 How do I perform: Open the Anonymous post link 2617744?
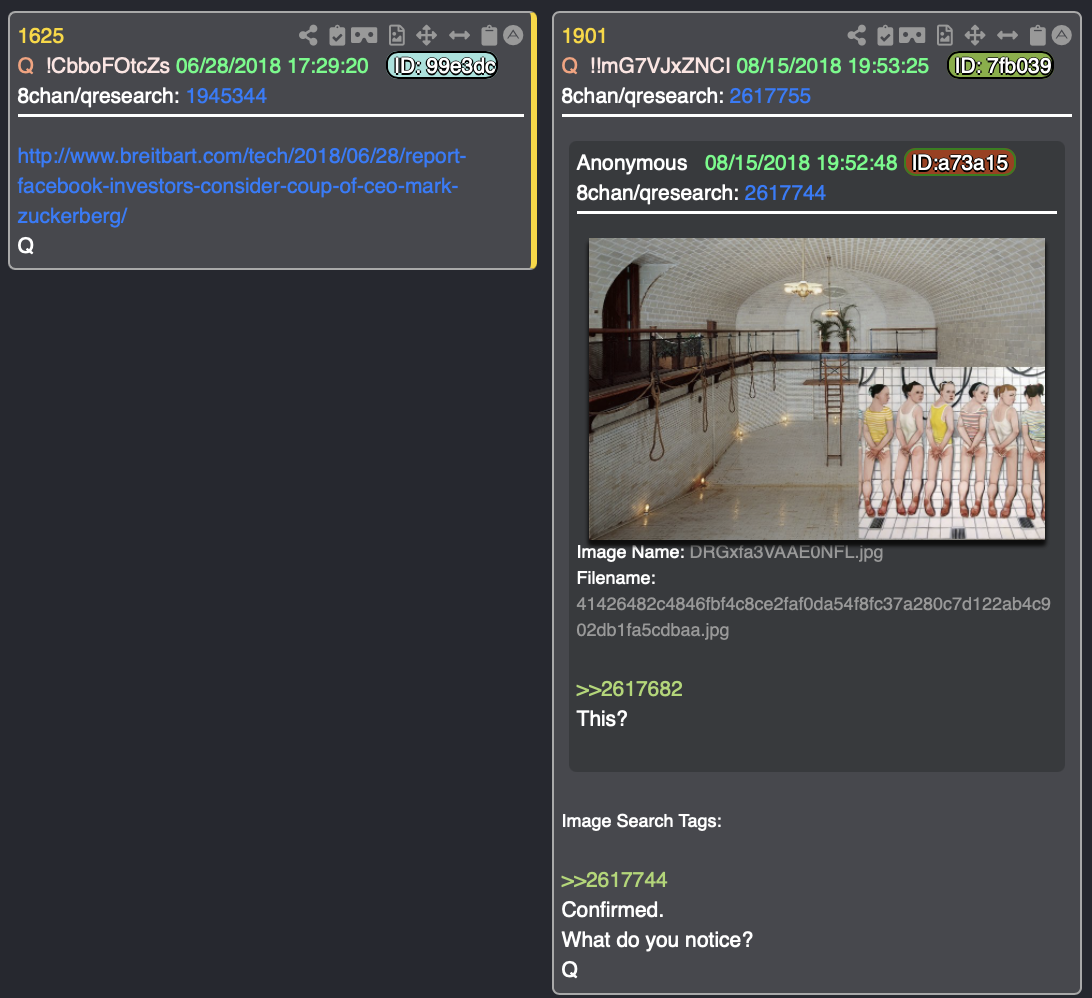(x=785, y=193)
